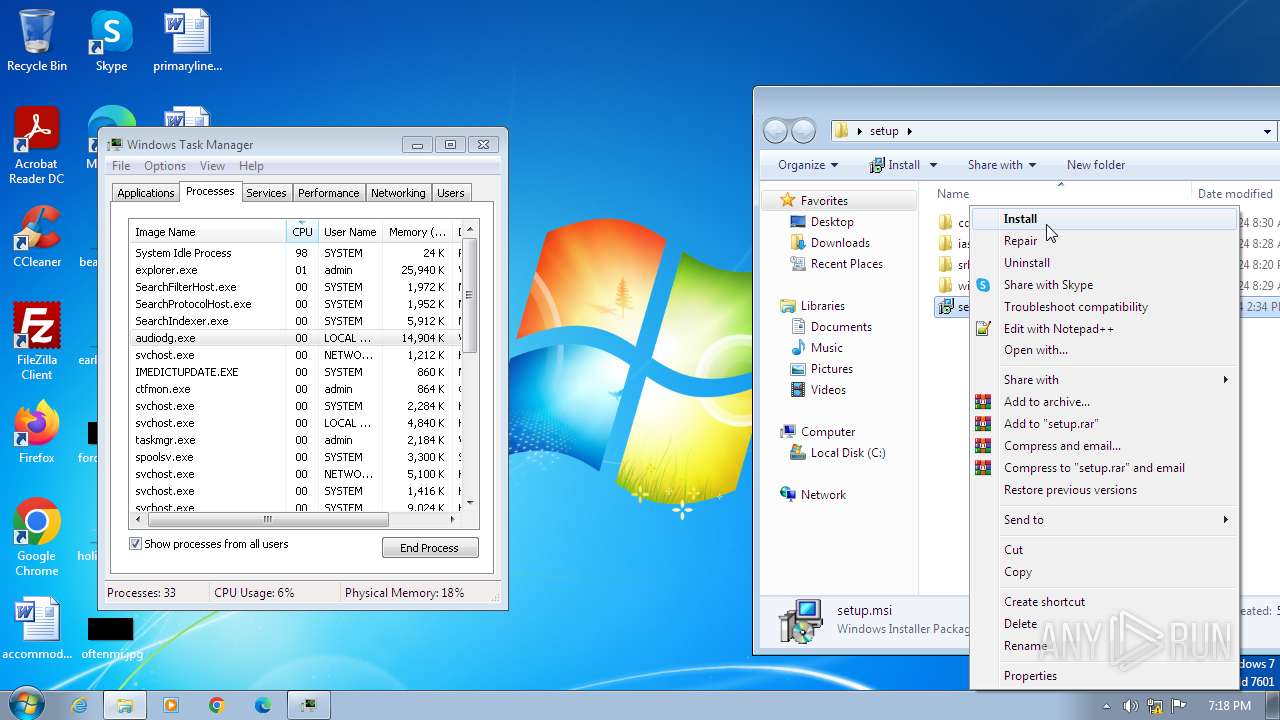
Task: Open Acrobat Reader DC desktop icon
Action: [37, 144]
